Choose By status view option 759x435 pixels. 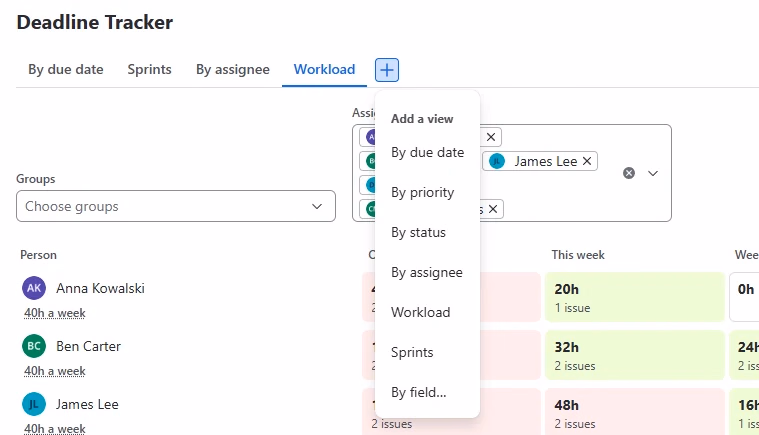click(x=427, y=233)
